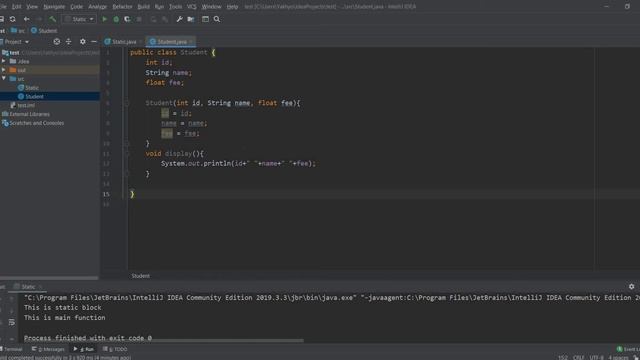The width and height of the screenshot is (640, 360).
Task: Toggle the Run tool window button
Action: 84,349
